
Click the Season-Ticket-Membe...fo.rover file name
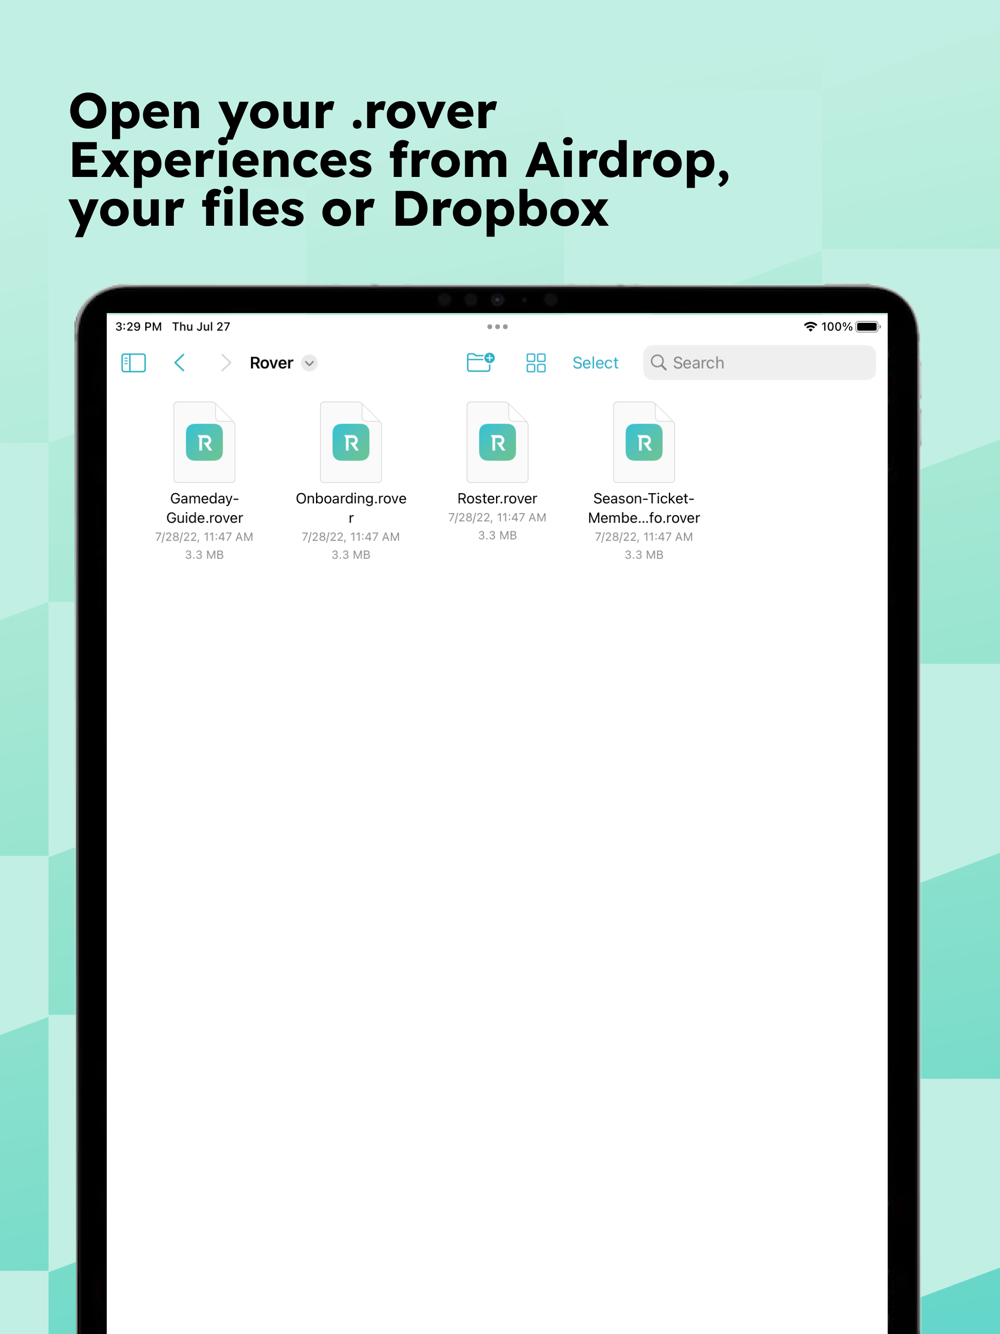point(644,508)
